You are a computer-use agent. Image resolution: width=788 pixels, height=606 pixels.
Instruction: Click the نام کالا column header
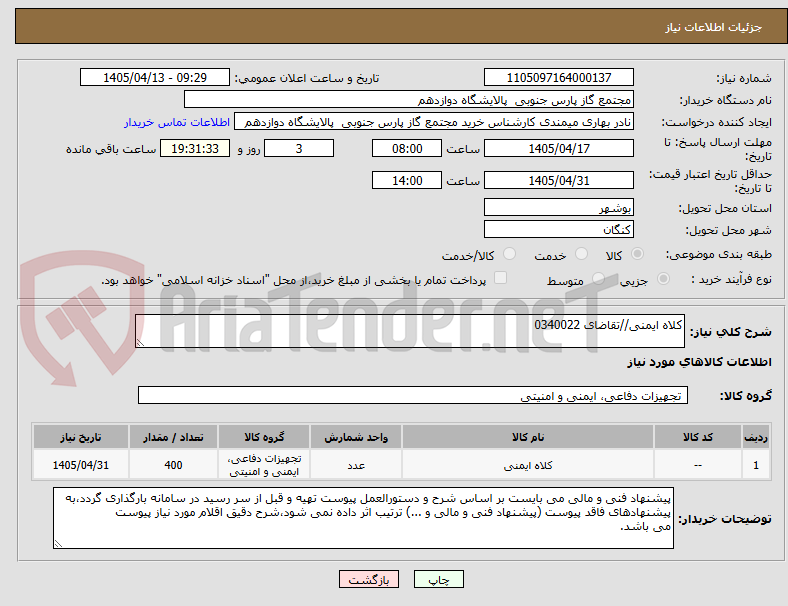pyautogui.click(x=528, y=437)
